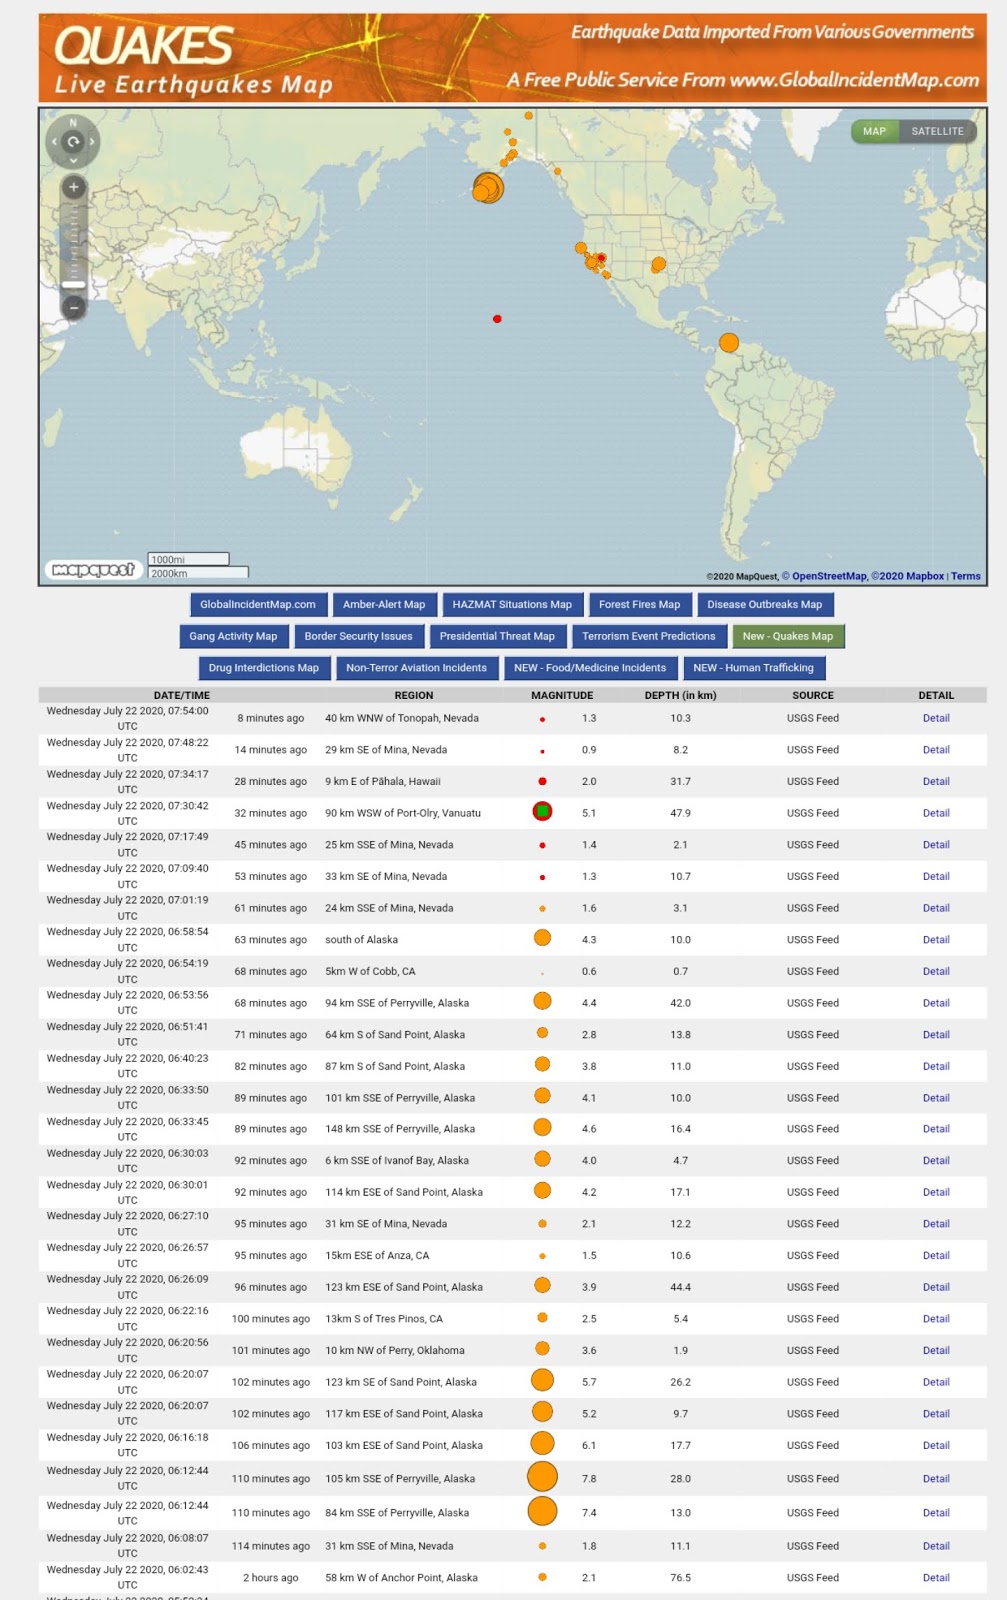This screenshot has height=1600, width=1007.
Task: Click the red dot icon for Pāhala, Hawaii row
Action: [542, 781]
